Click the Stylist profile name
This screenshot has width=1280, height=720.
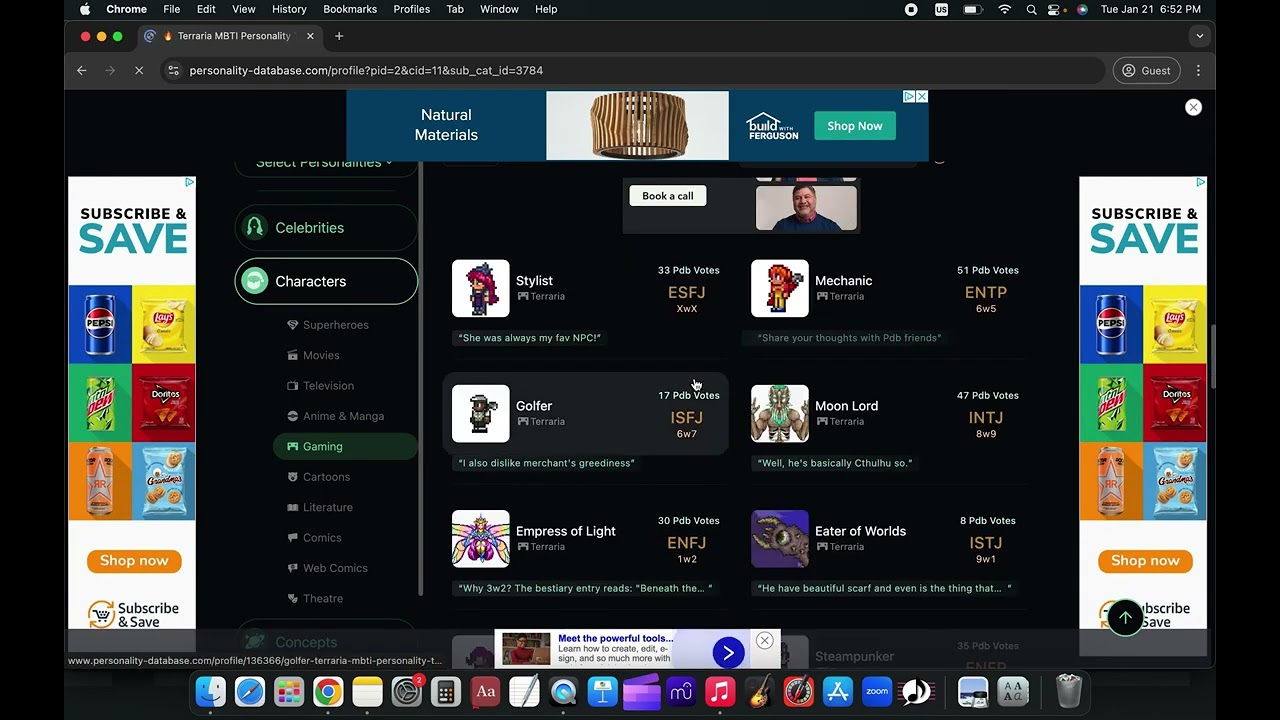(534, 281)
